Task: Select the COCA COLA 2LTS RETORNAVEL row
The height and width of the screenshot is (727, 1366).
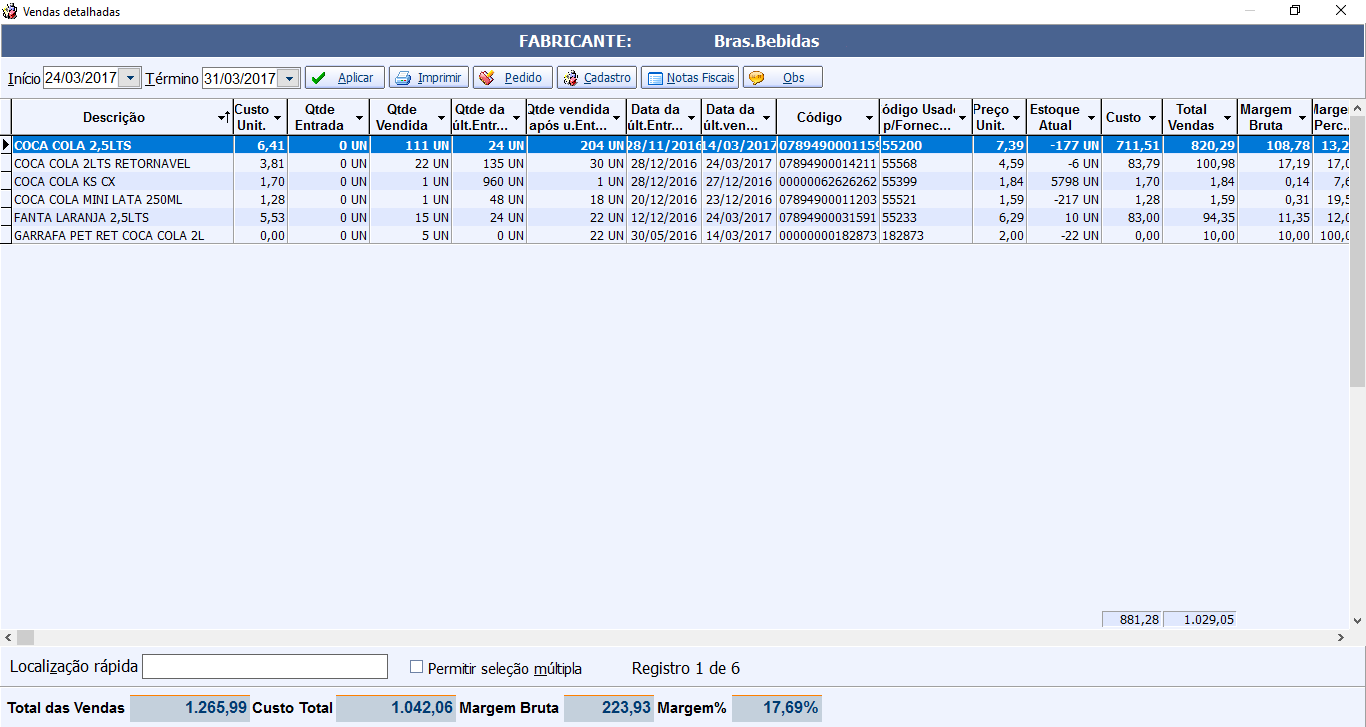Action: [x=682, y=163]
